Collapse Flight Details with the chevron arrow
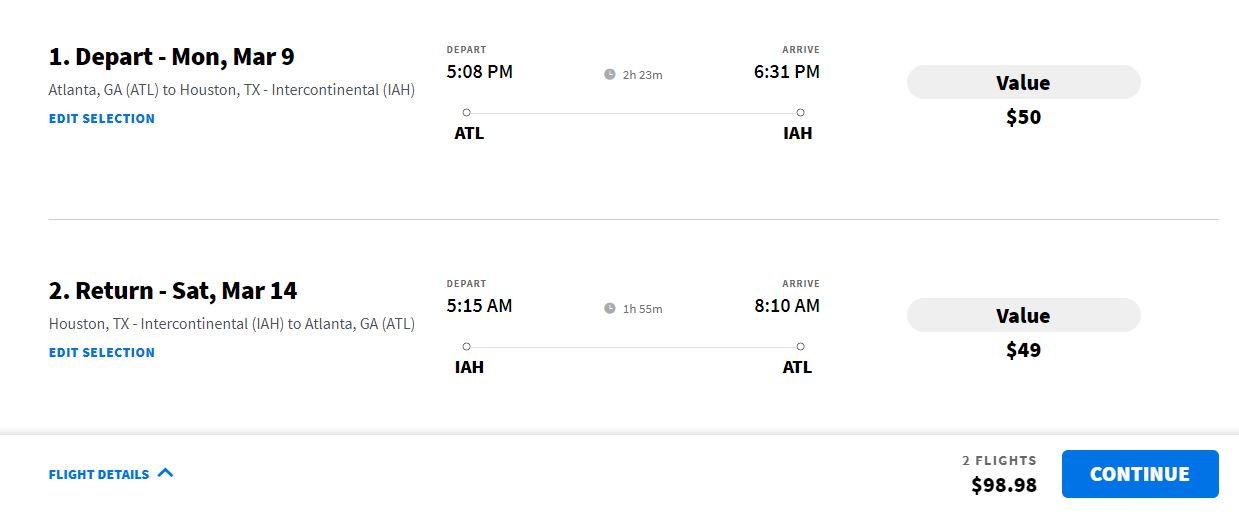Image resolution: width=1239 pixels, height=518 pixels. pyautogui.click(x=166, y=473)
